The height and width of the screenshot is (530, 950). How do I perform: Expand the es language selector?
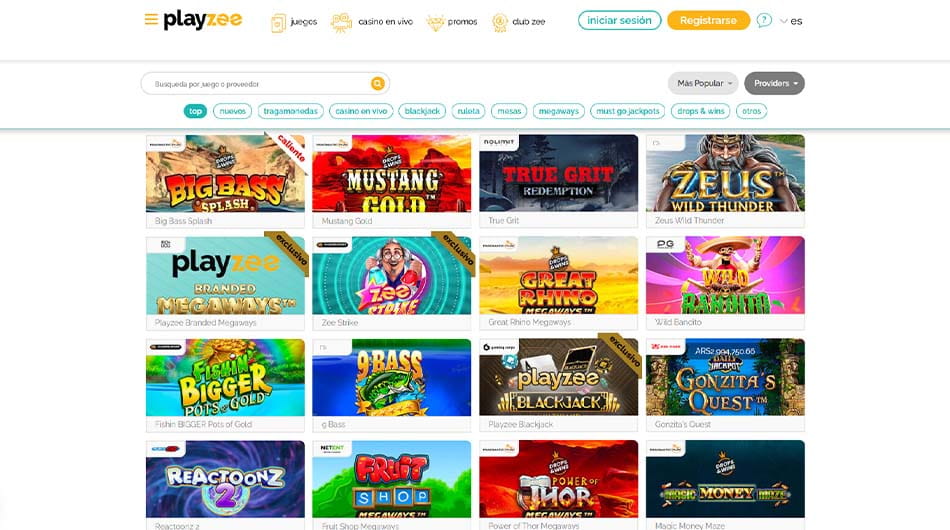[791, 21]
